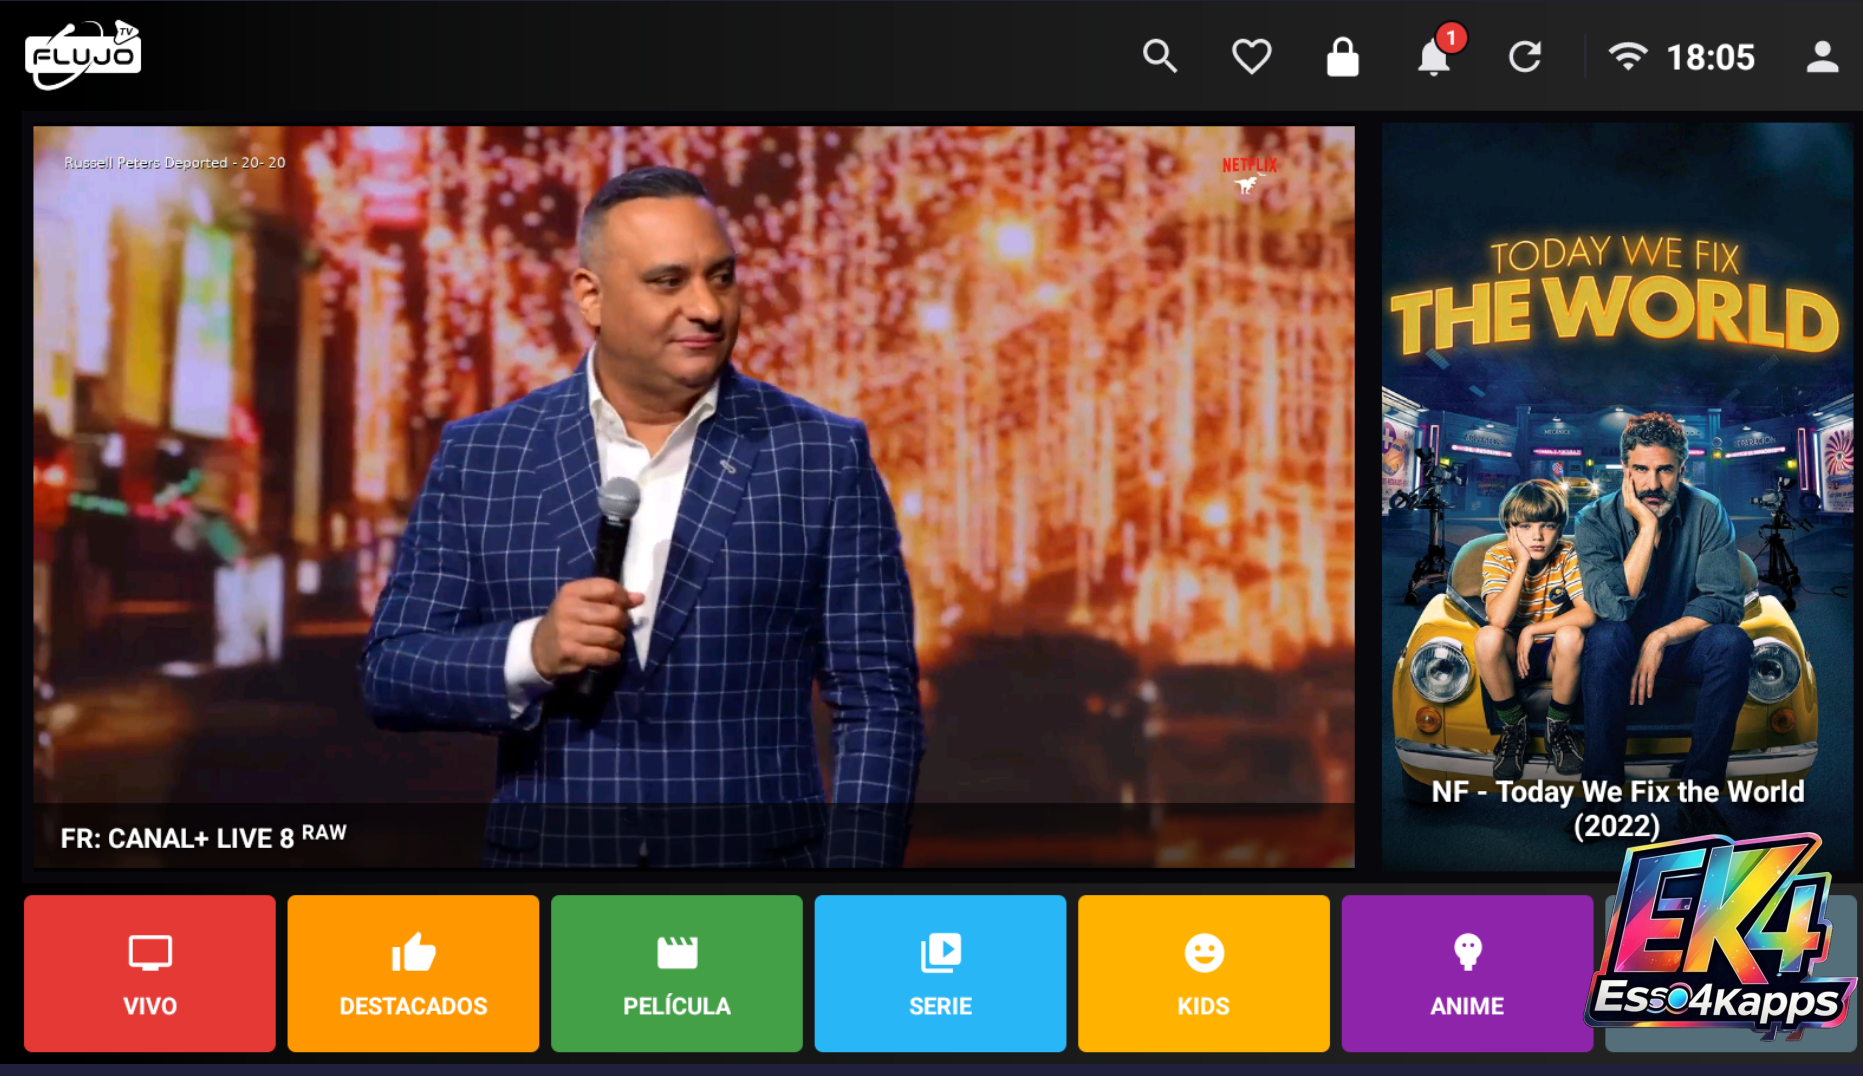Click the Flujo TV logo
1863x1076 pixels.
pos(83,55)
